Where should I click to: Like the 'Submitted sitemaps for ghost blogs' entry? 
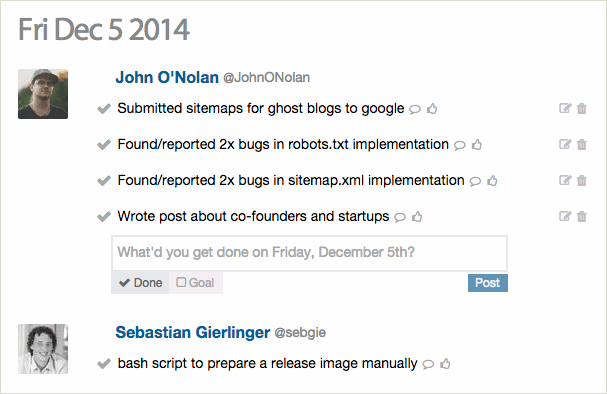(x=432, y=109)
